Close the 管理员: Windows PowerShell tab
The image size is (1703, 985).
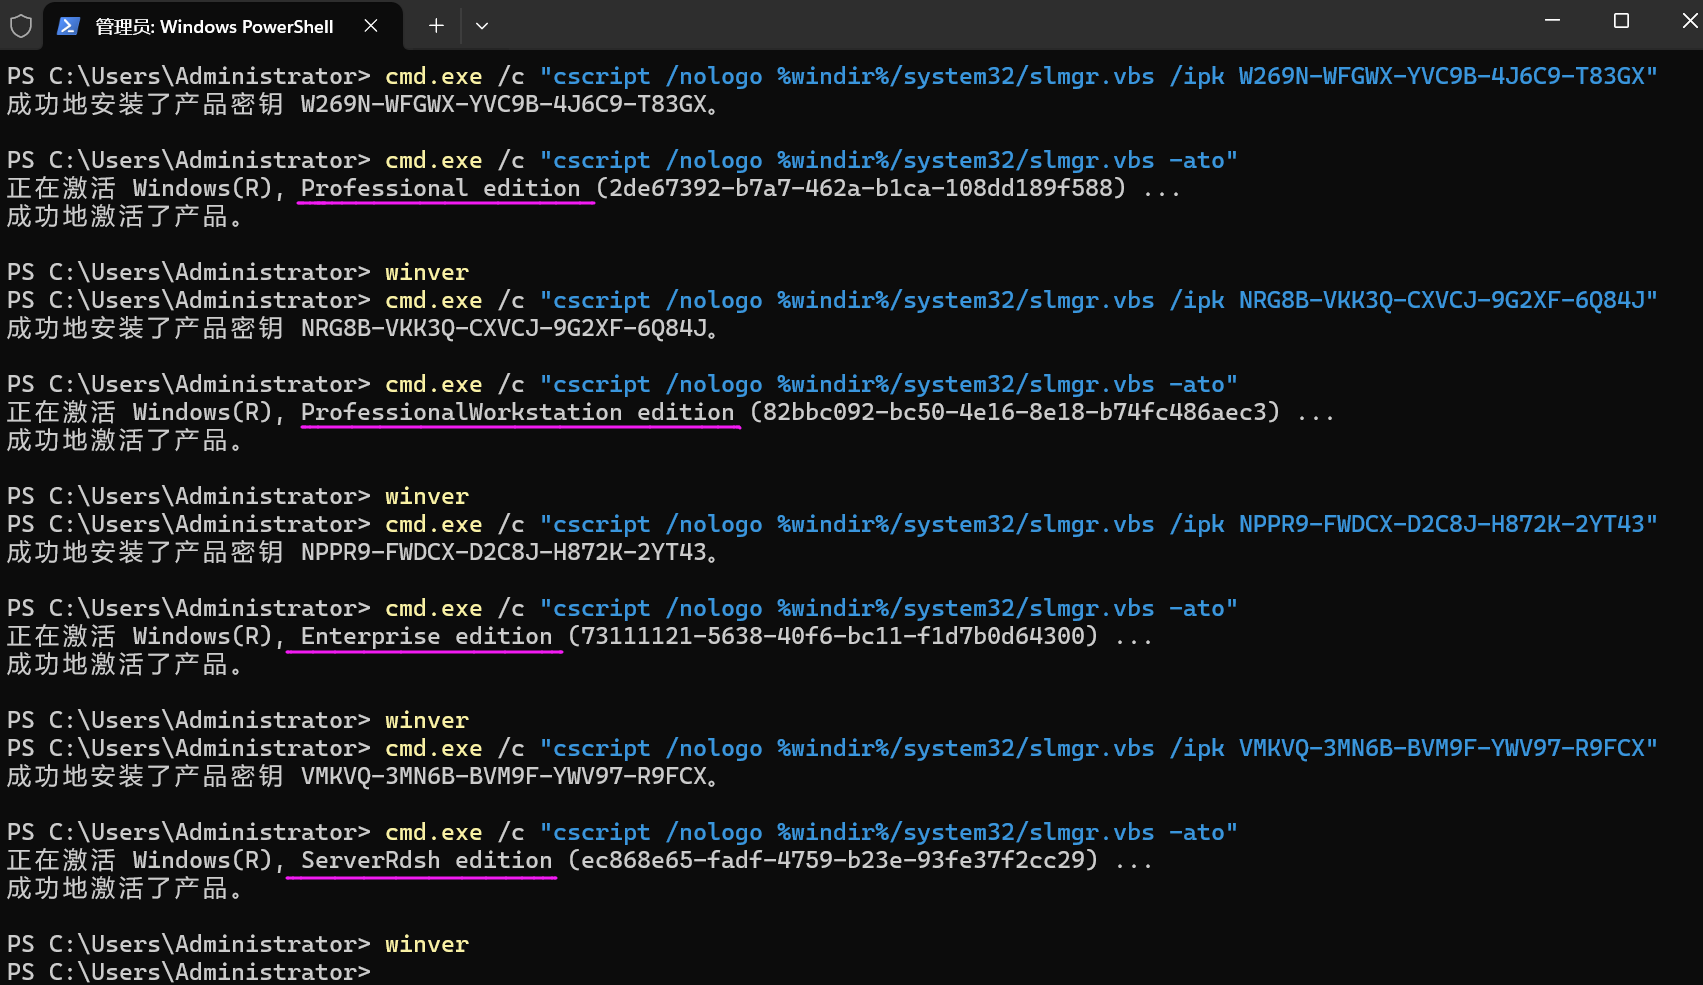(371, 26)
